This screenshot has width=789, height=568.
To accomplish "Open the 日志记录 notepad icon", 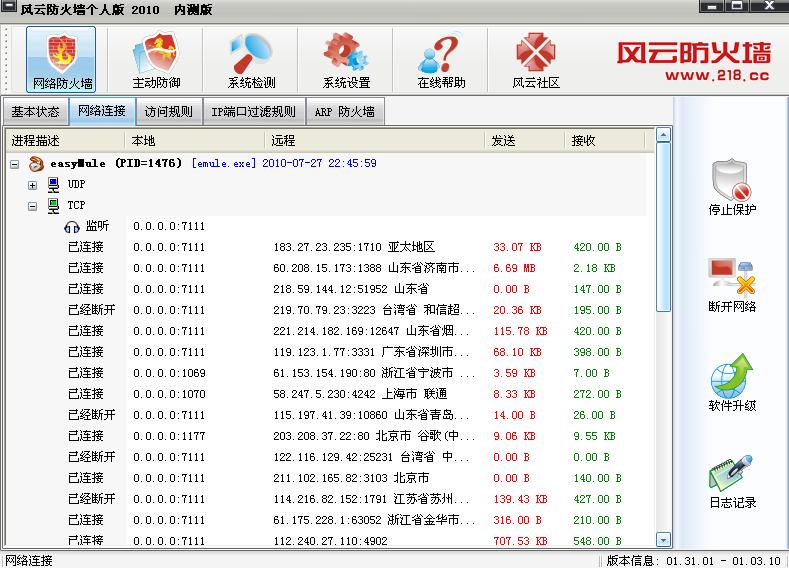I will tap(732, 473).
